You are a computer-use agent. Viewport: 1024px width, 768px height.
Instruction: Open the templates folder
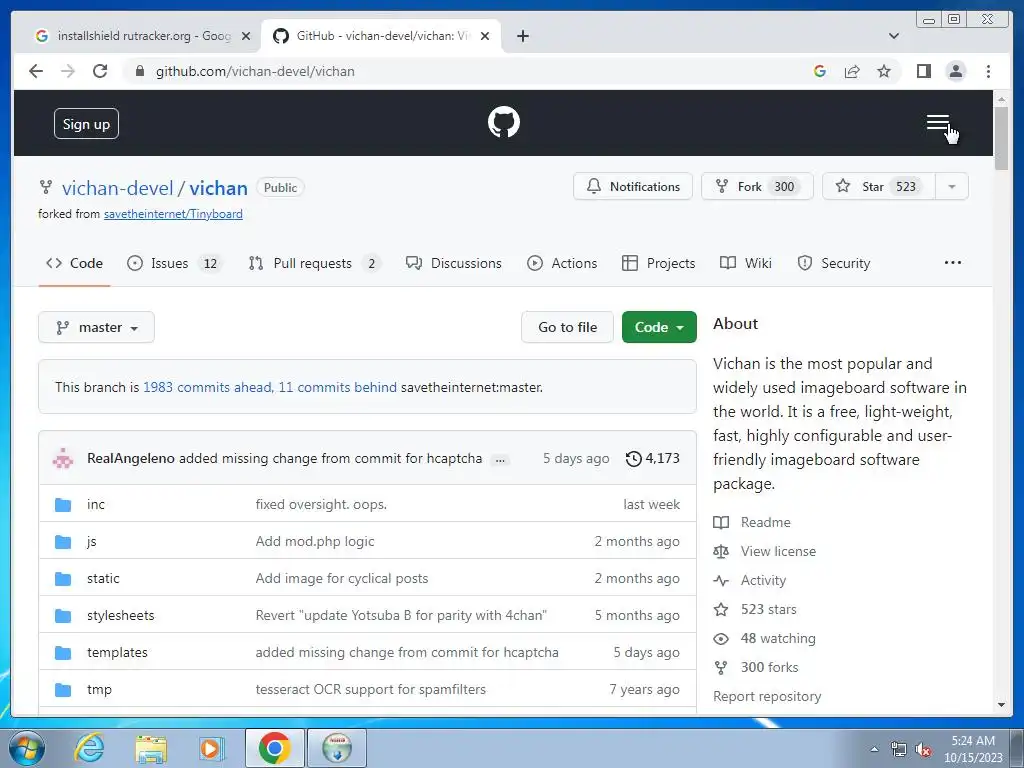(x=118, y=652)
